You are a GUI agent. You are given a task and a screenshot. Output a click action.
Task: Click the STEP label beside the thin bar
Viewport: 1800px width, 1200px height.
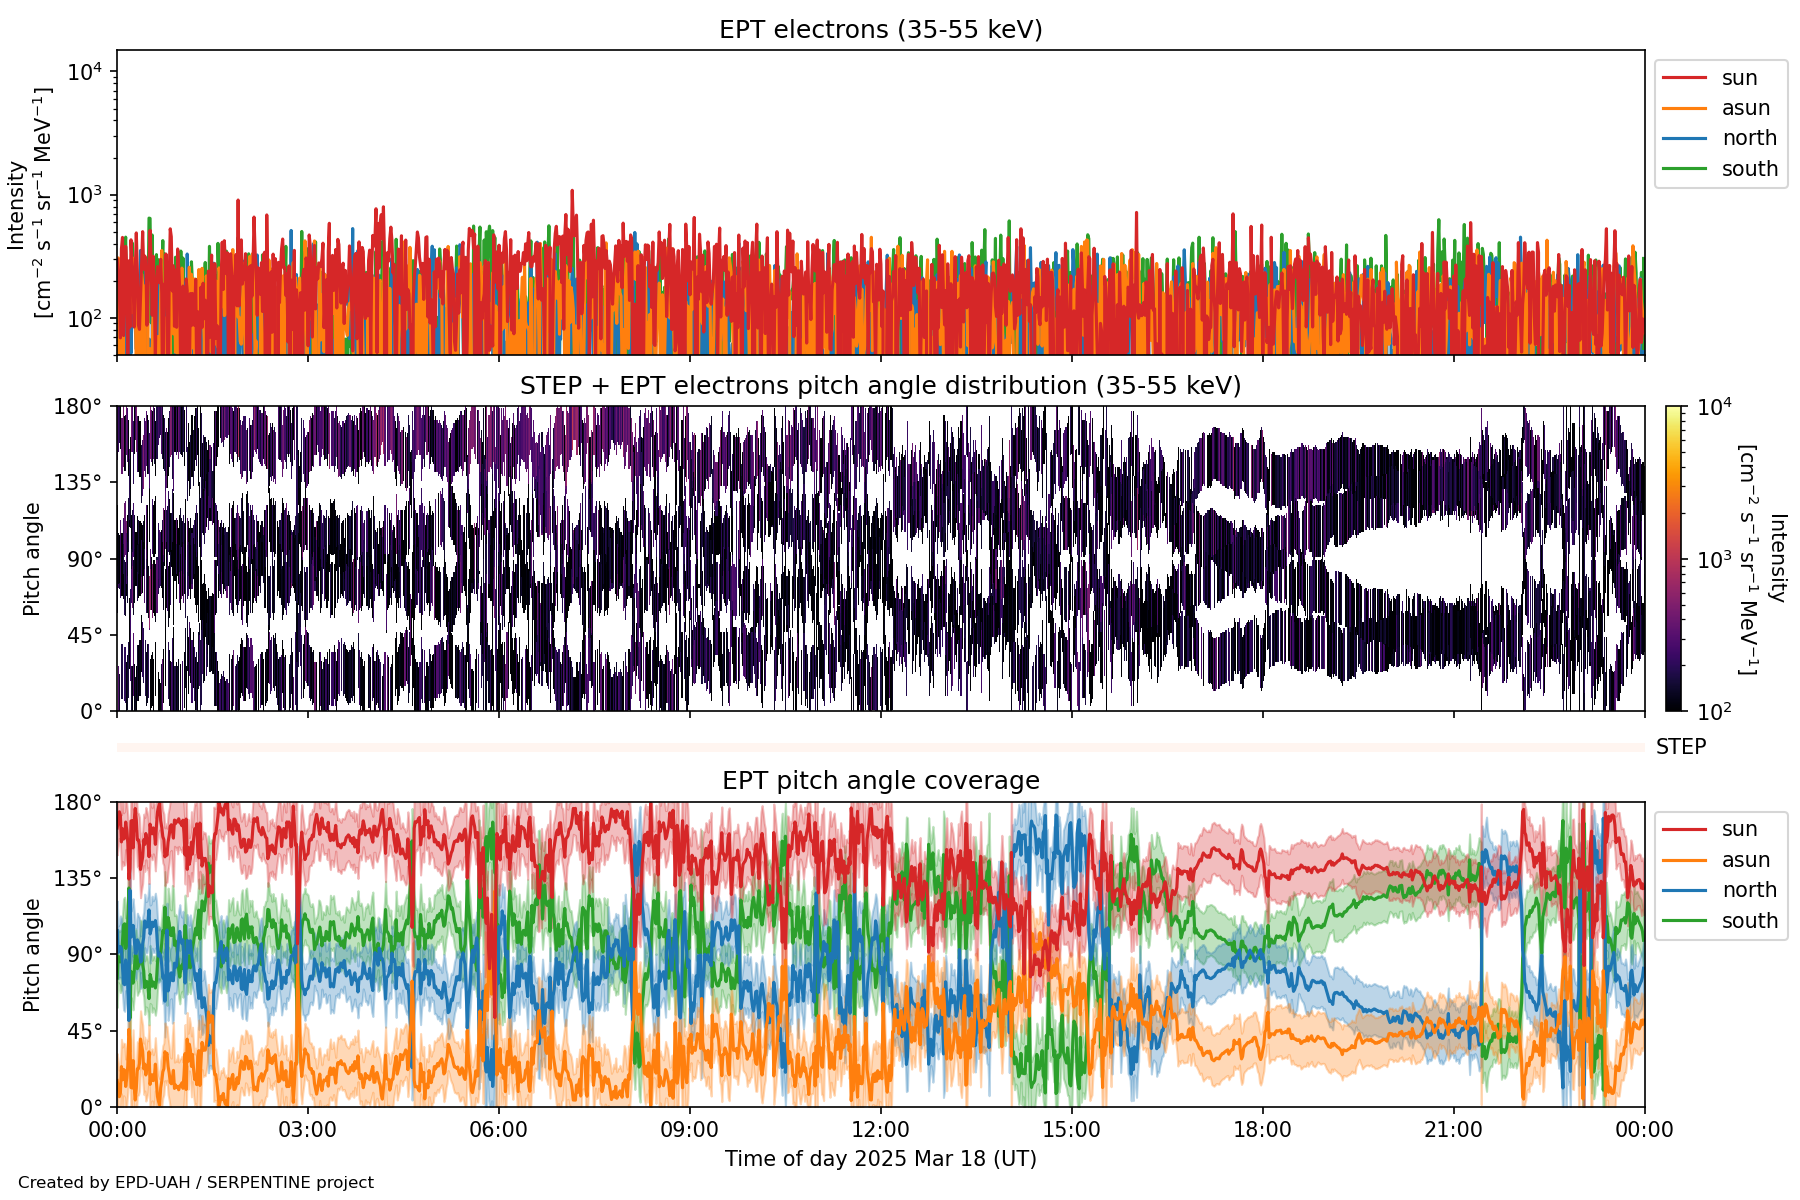(1680, 747)
